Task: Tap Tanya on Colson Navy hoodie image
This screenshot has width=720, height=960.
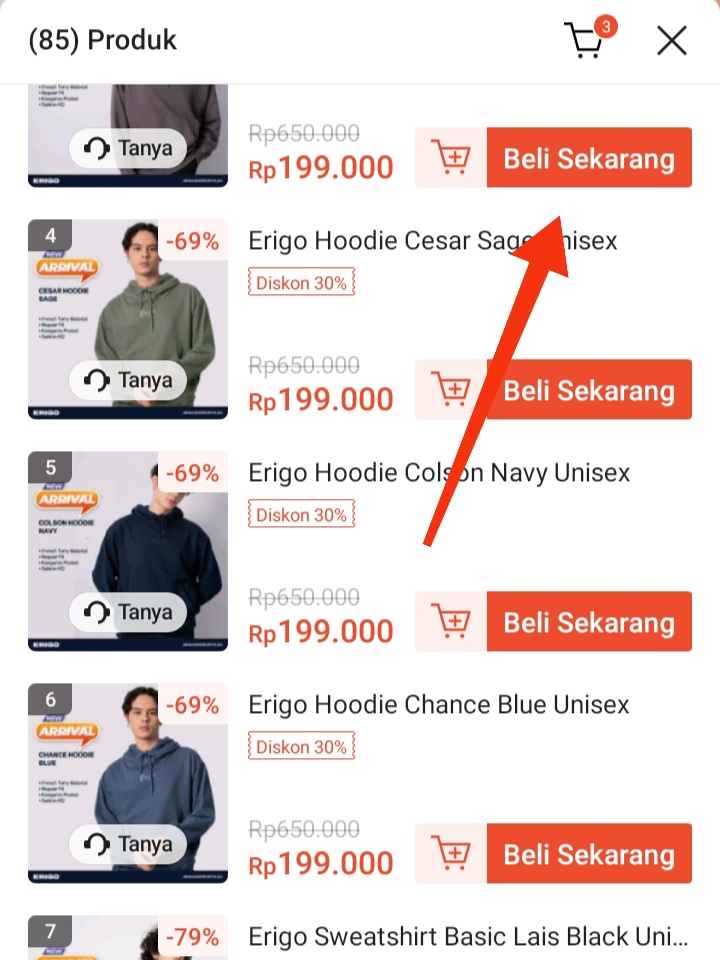Action: 128,612
